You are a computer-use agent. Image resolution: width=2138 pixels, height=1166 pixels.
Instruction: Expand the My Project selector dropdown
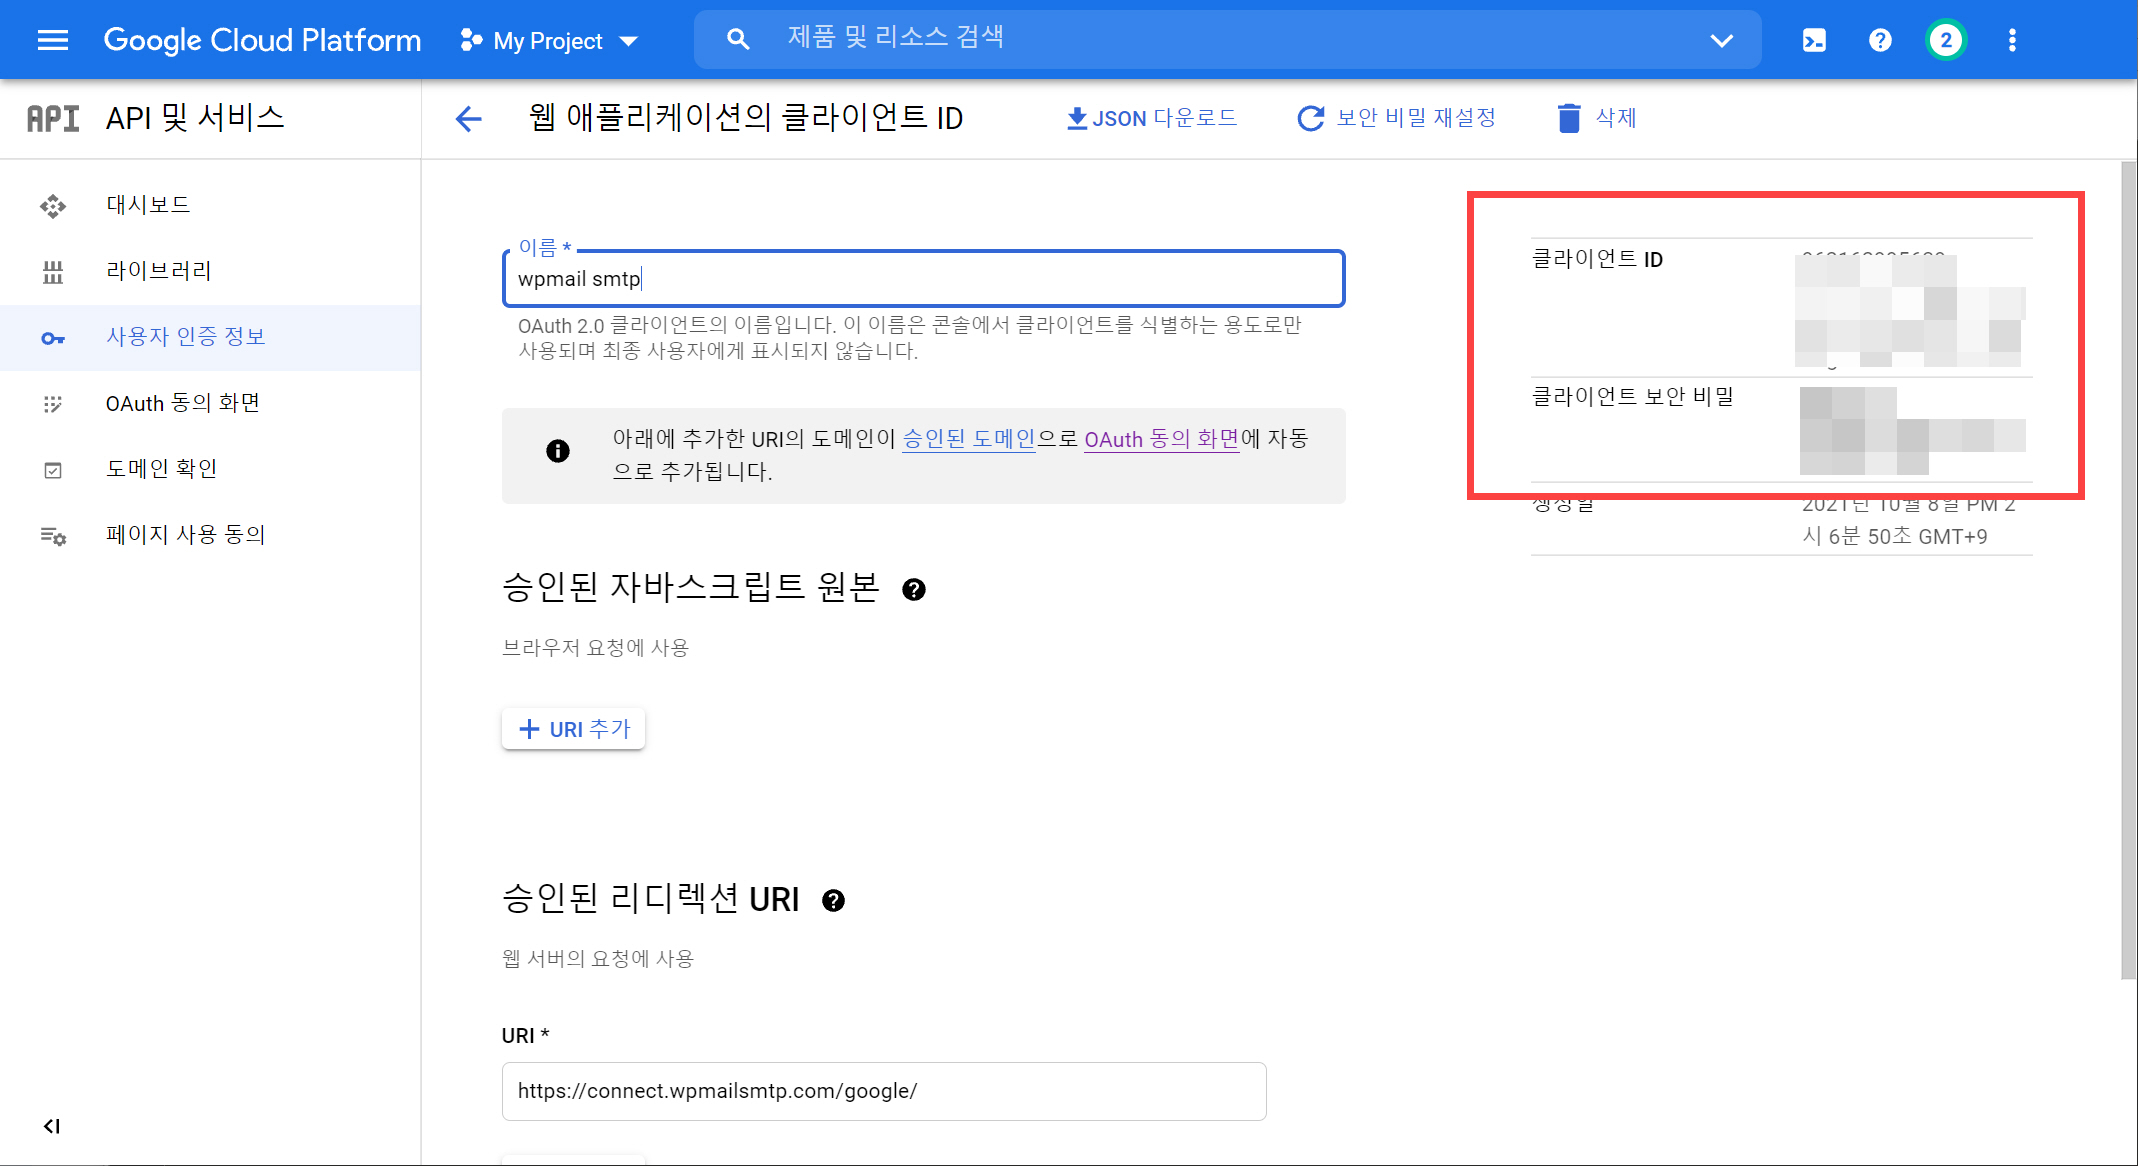tap(549, 41)
